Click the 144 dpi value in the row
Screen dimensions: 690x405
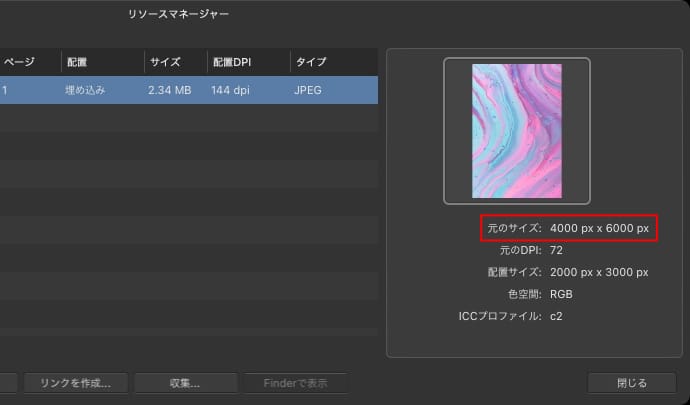click(x=232, y=90)
